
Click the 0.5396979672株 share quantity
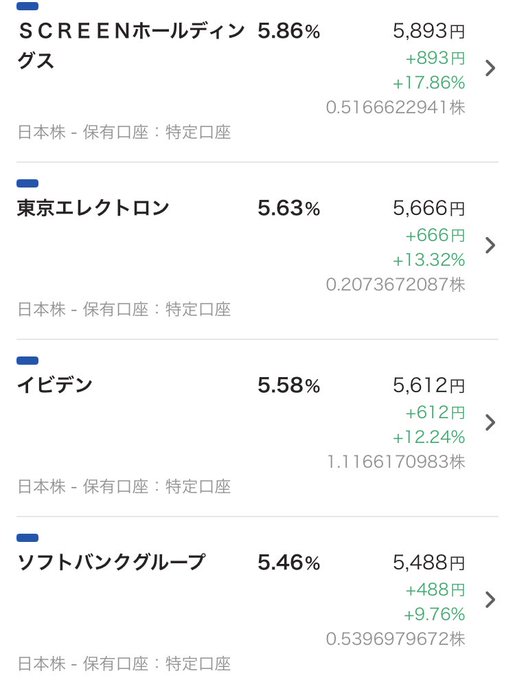pyautogui.click(x=395, y=639)
